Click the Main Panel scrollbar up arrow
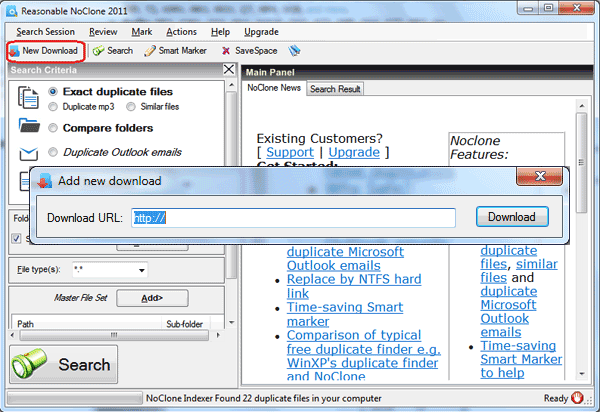This screenshot has height=412, width=600. (x=582, y=106)
